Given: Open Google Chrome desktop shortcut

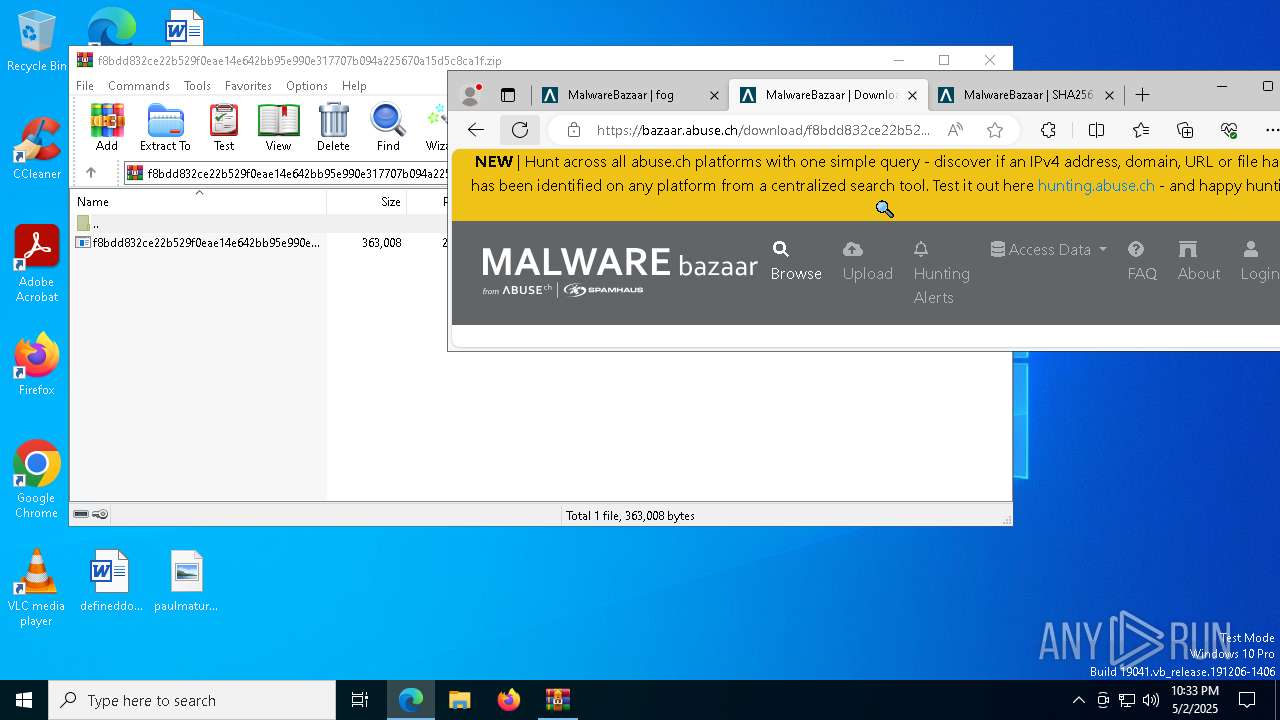Looking at the screenshot, I should 37,480.
